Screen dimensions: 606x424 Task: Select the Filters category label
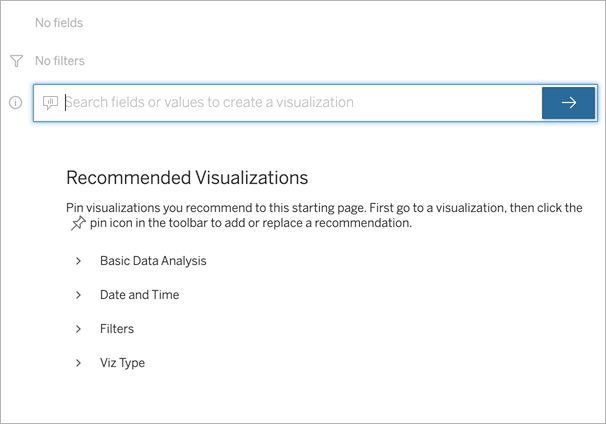(x=116, y=329)
